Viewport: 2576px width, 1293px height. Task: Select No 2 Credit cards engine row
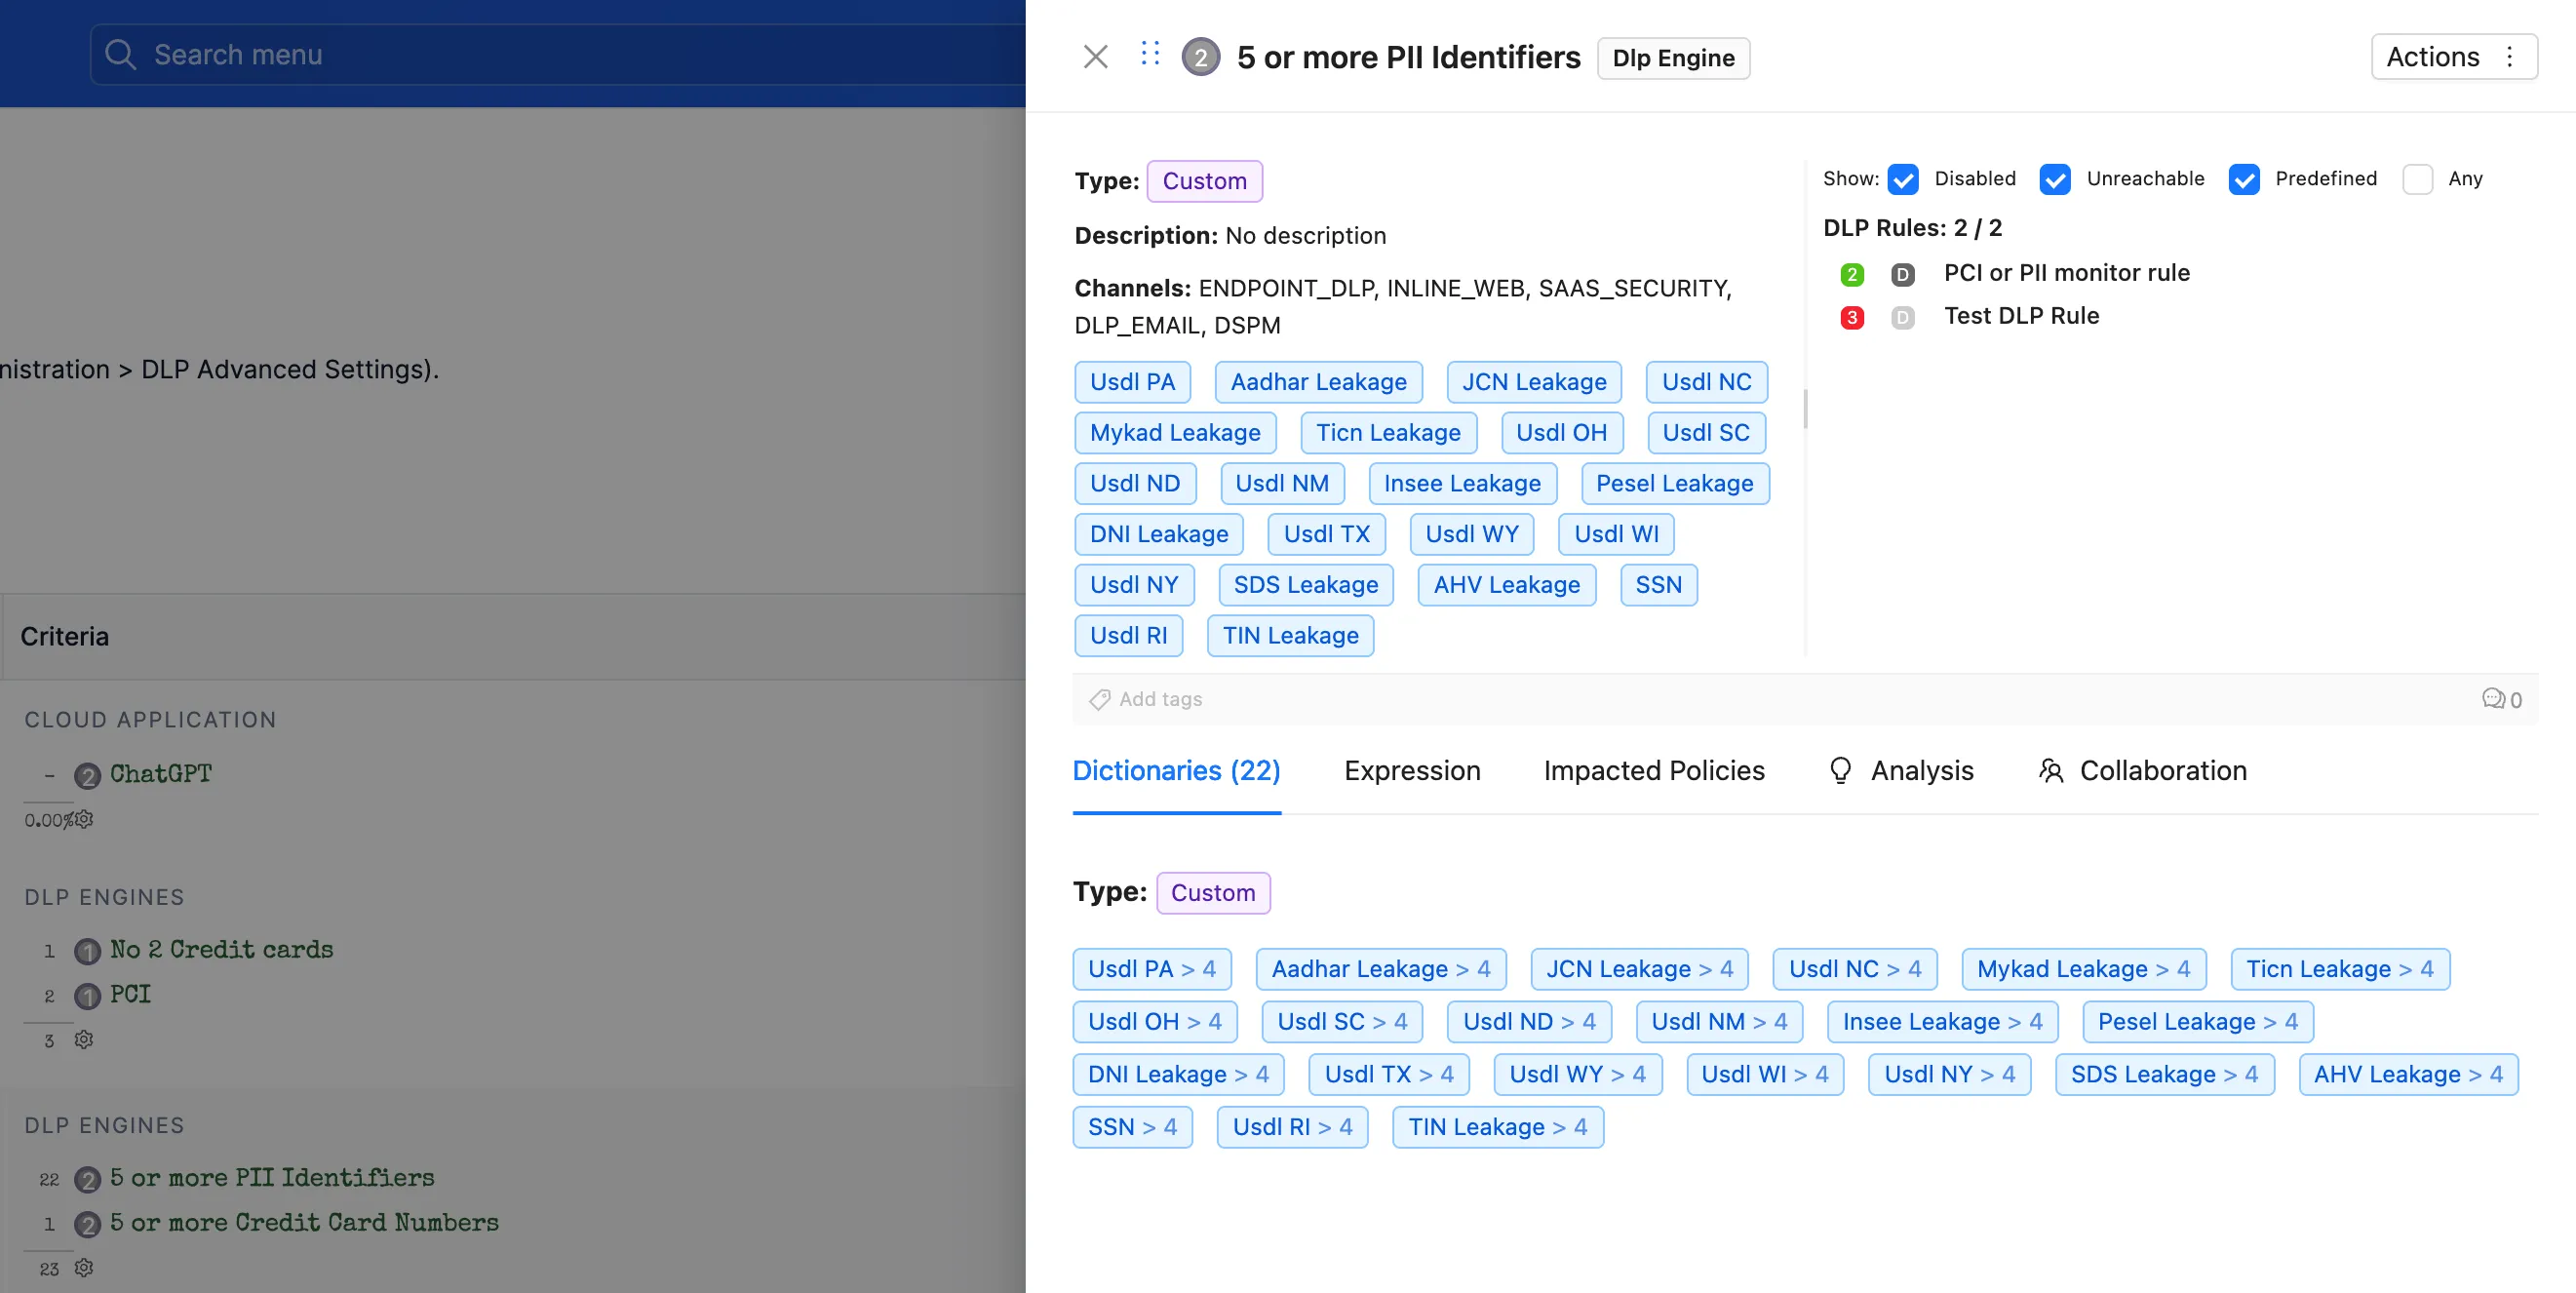point(221,950)
